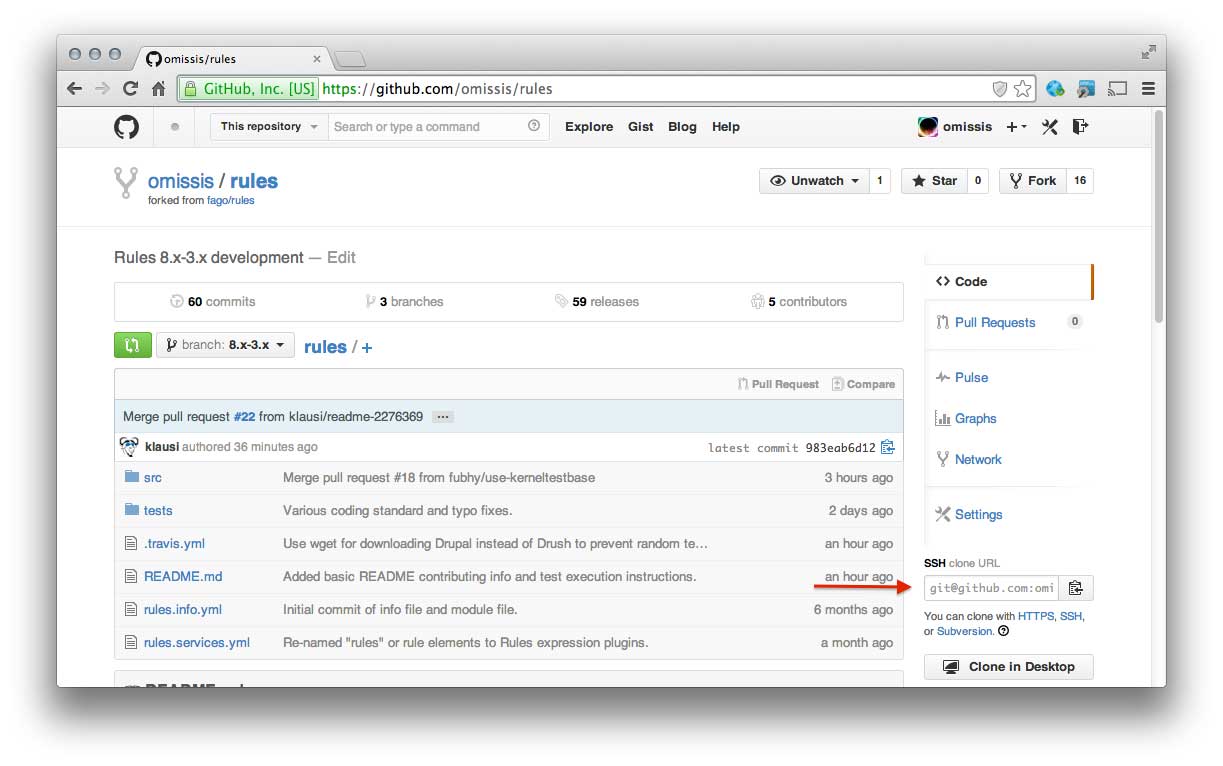Open the .travis.yml file
The image size is (1223, 766).
[x=174, y=544]
